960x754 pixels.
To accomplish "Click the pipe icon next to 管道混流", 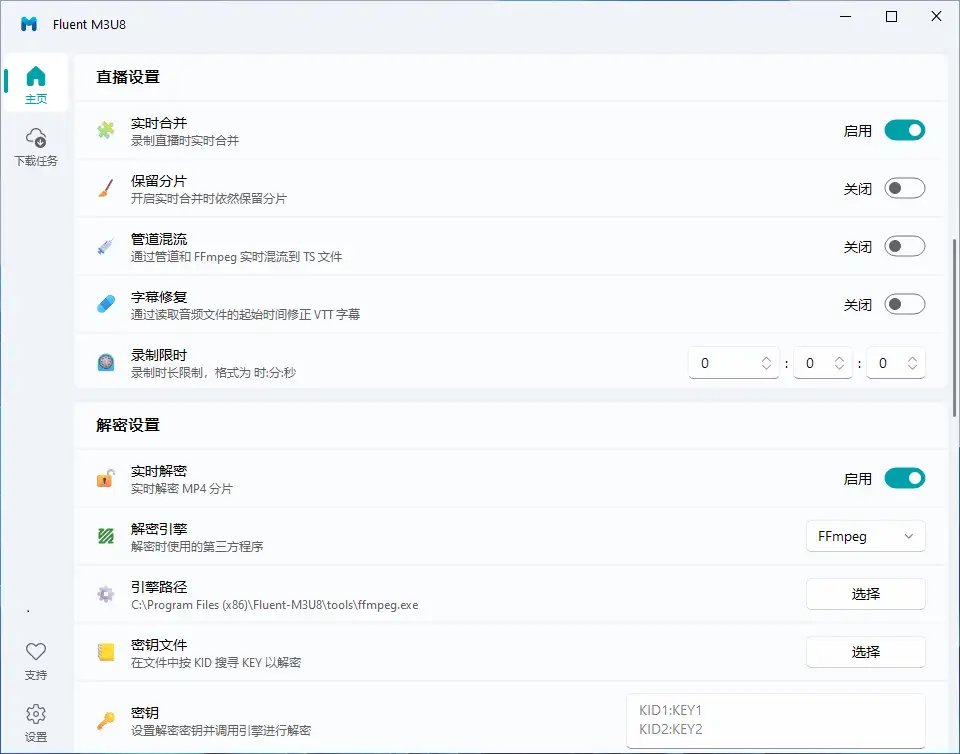I will click(106, 245).
